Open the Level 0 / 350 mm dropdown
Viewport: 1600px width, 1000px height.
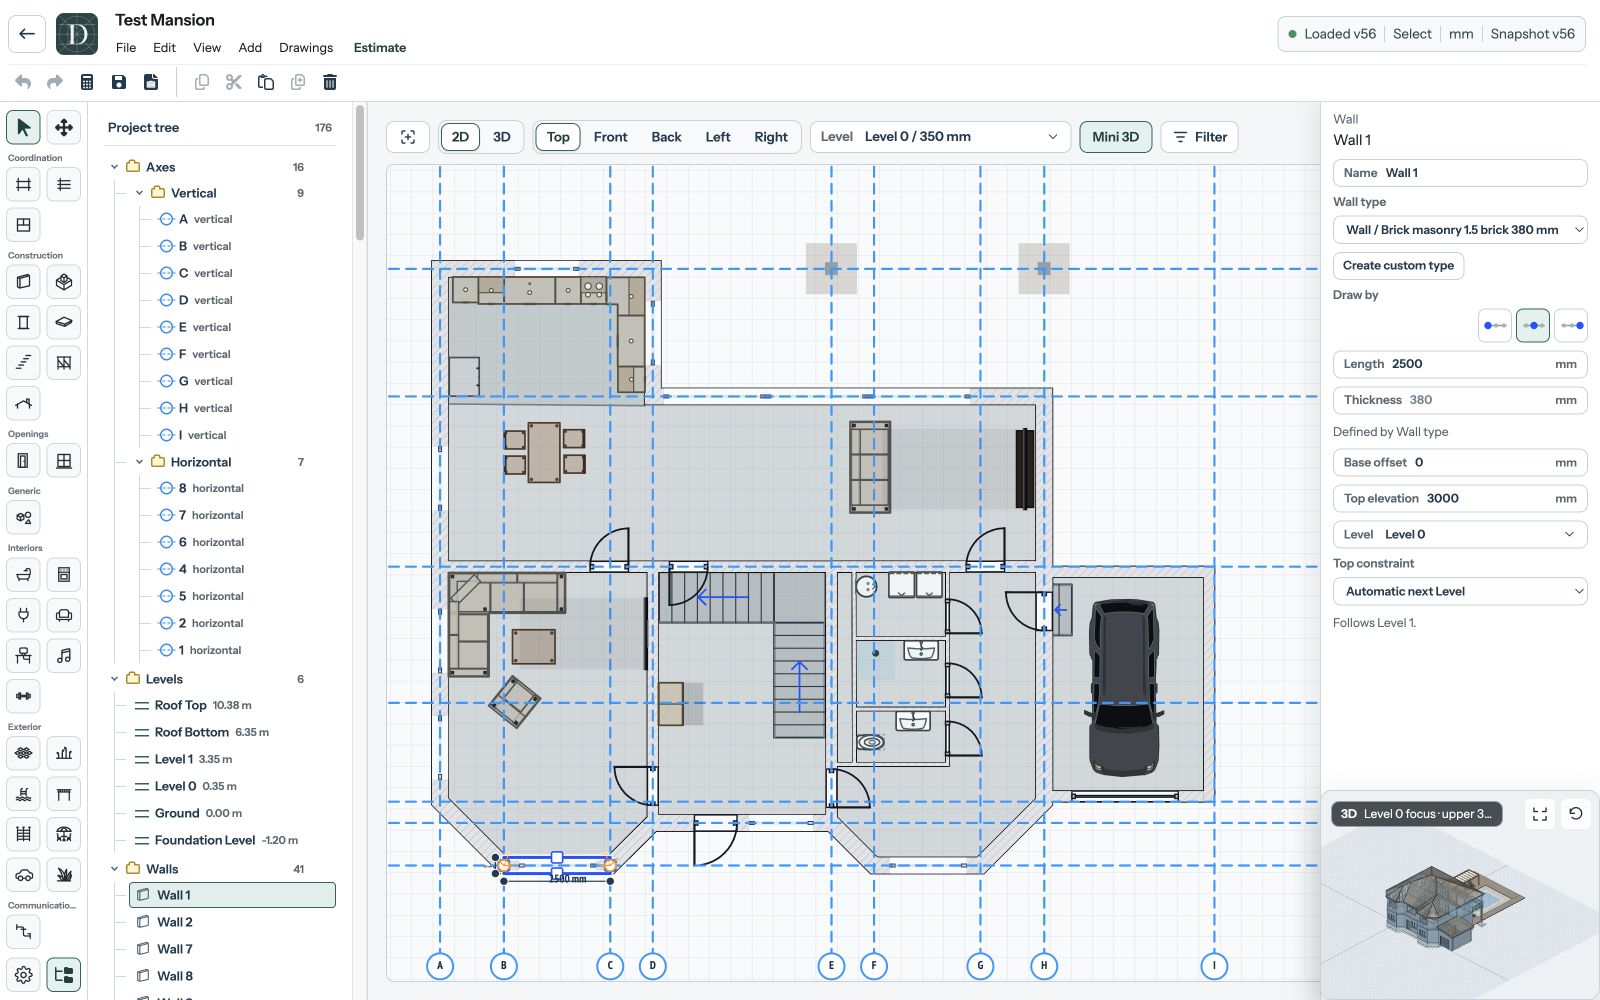pyautogui.click(x=939, y=137)
